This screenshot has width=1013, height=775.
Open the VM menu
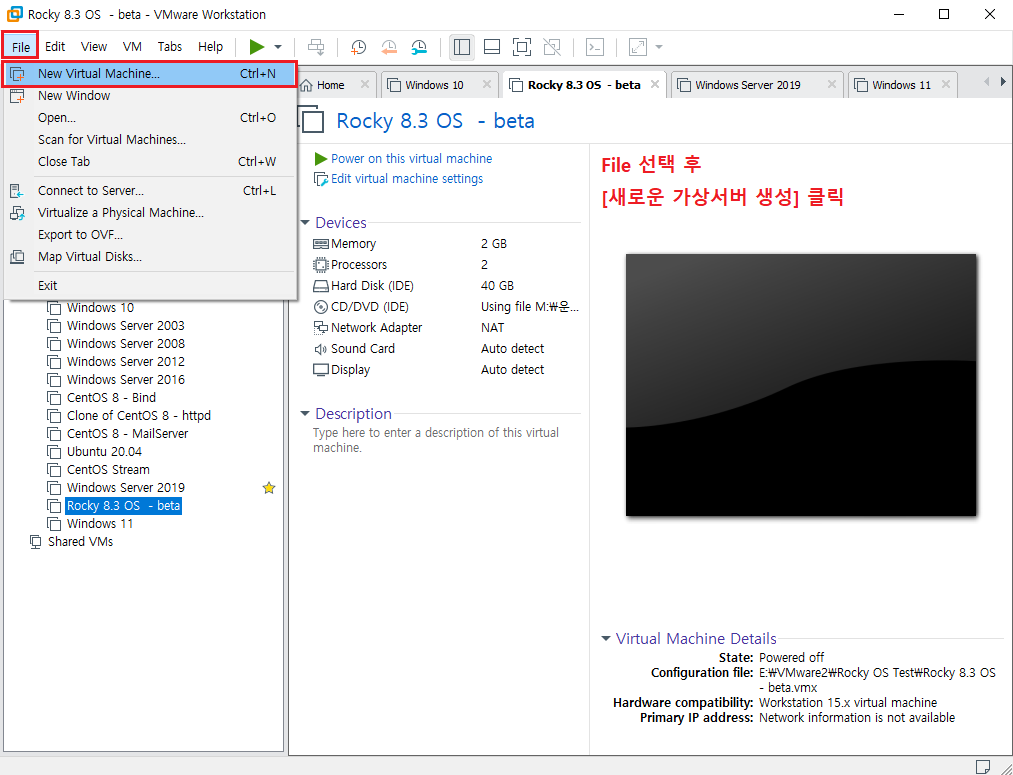click(132, 46)
